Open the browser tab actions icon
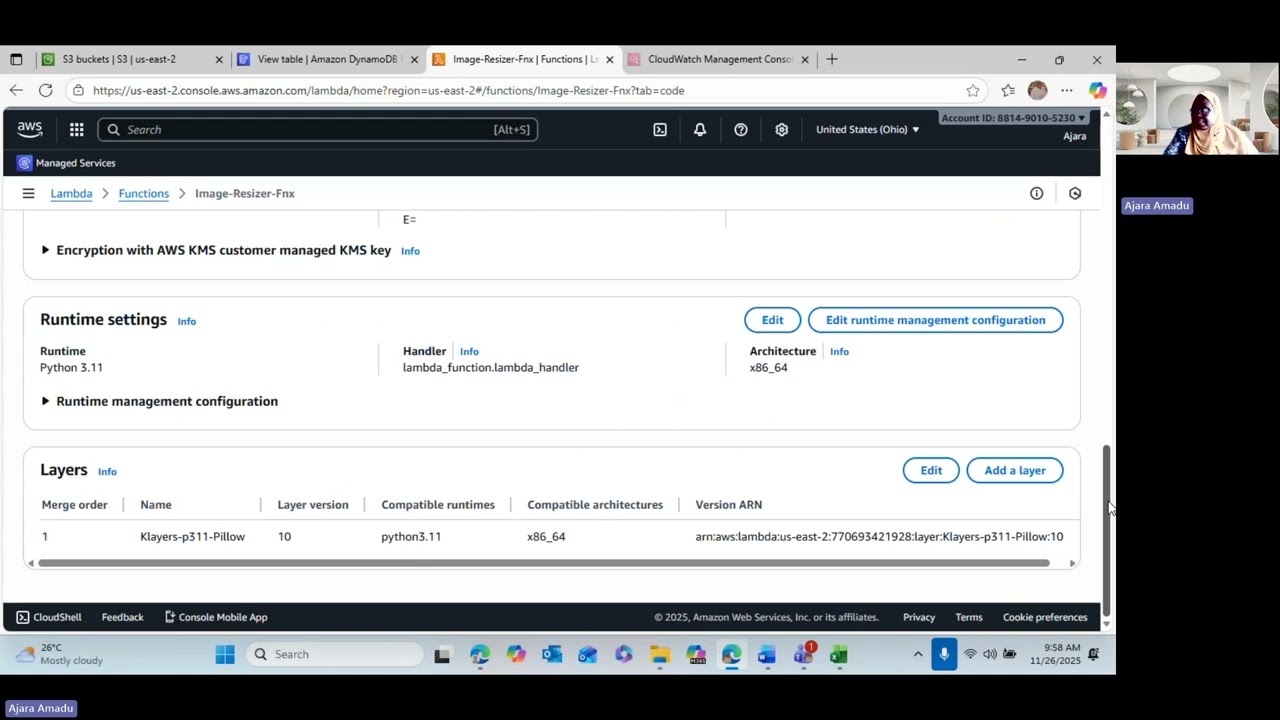Viewport: 1280px width, 720px height. click(x=16, y=59)
